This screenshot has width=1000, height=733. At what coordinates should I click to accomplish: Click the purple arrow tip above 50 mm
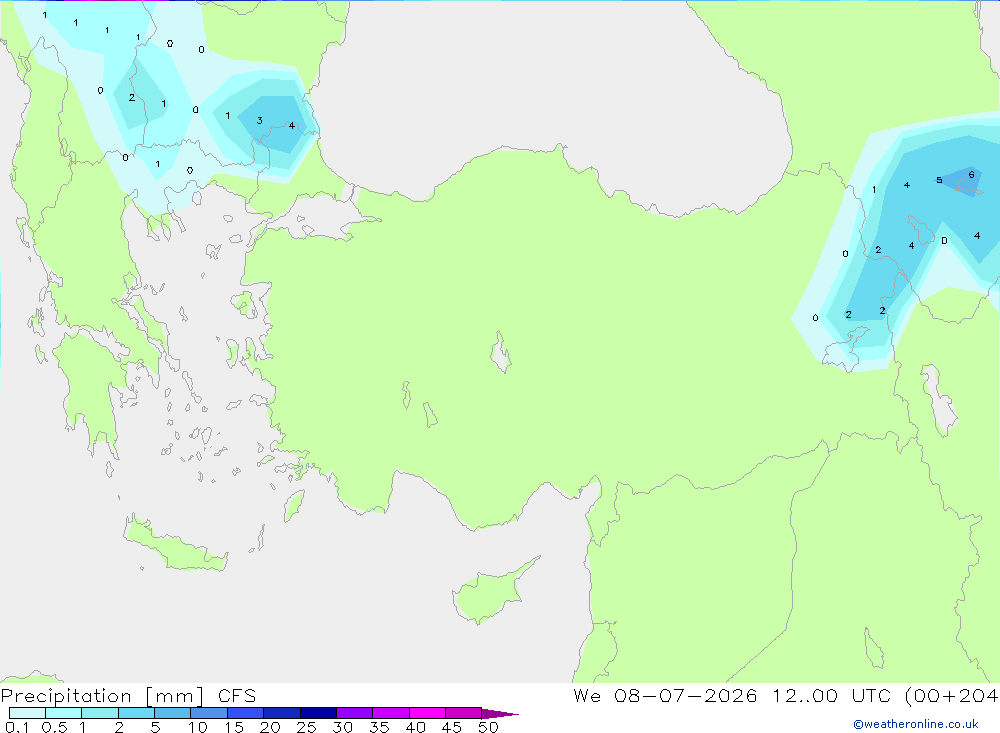501,713
